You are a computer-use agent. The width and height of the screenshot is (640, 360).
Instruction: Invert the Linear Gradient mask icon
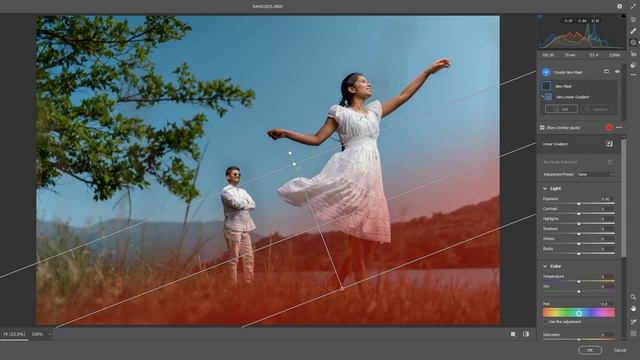pos(609,144)
